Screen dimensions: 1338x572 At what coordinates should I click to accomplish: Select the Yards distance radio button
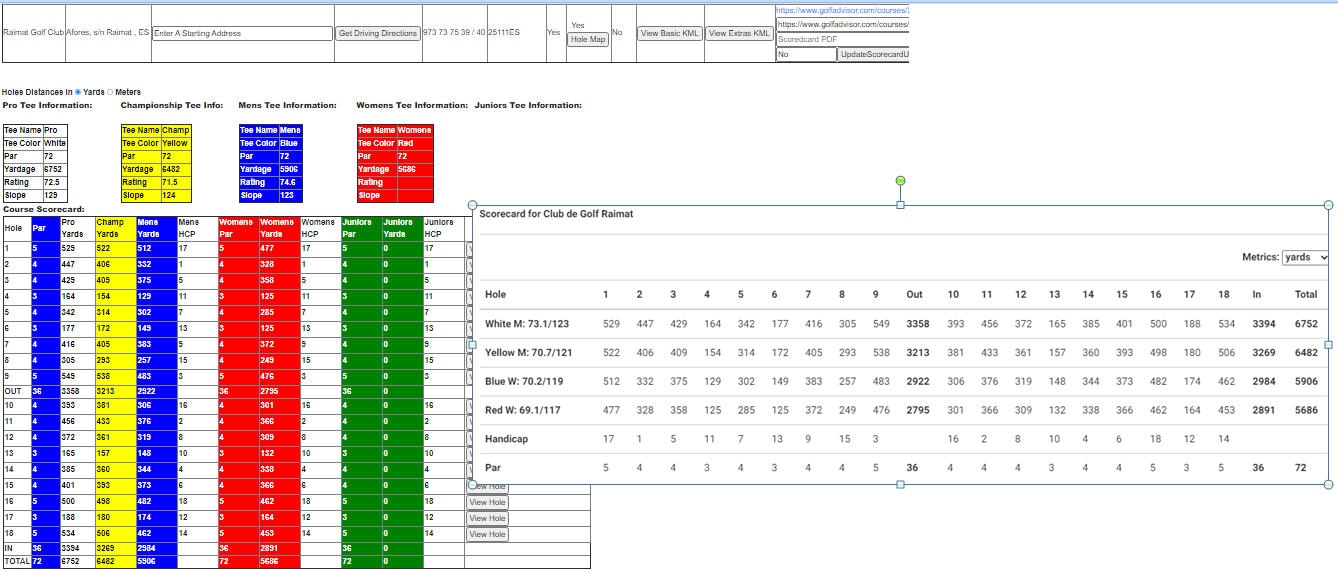[78, 92]
